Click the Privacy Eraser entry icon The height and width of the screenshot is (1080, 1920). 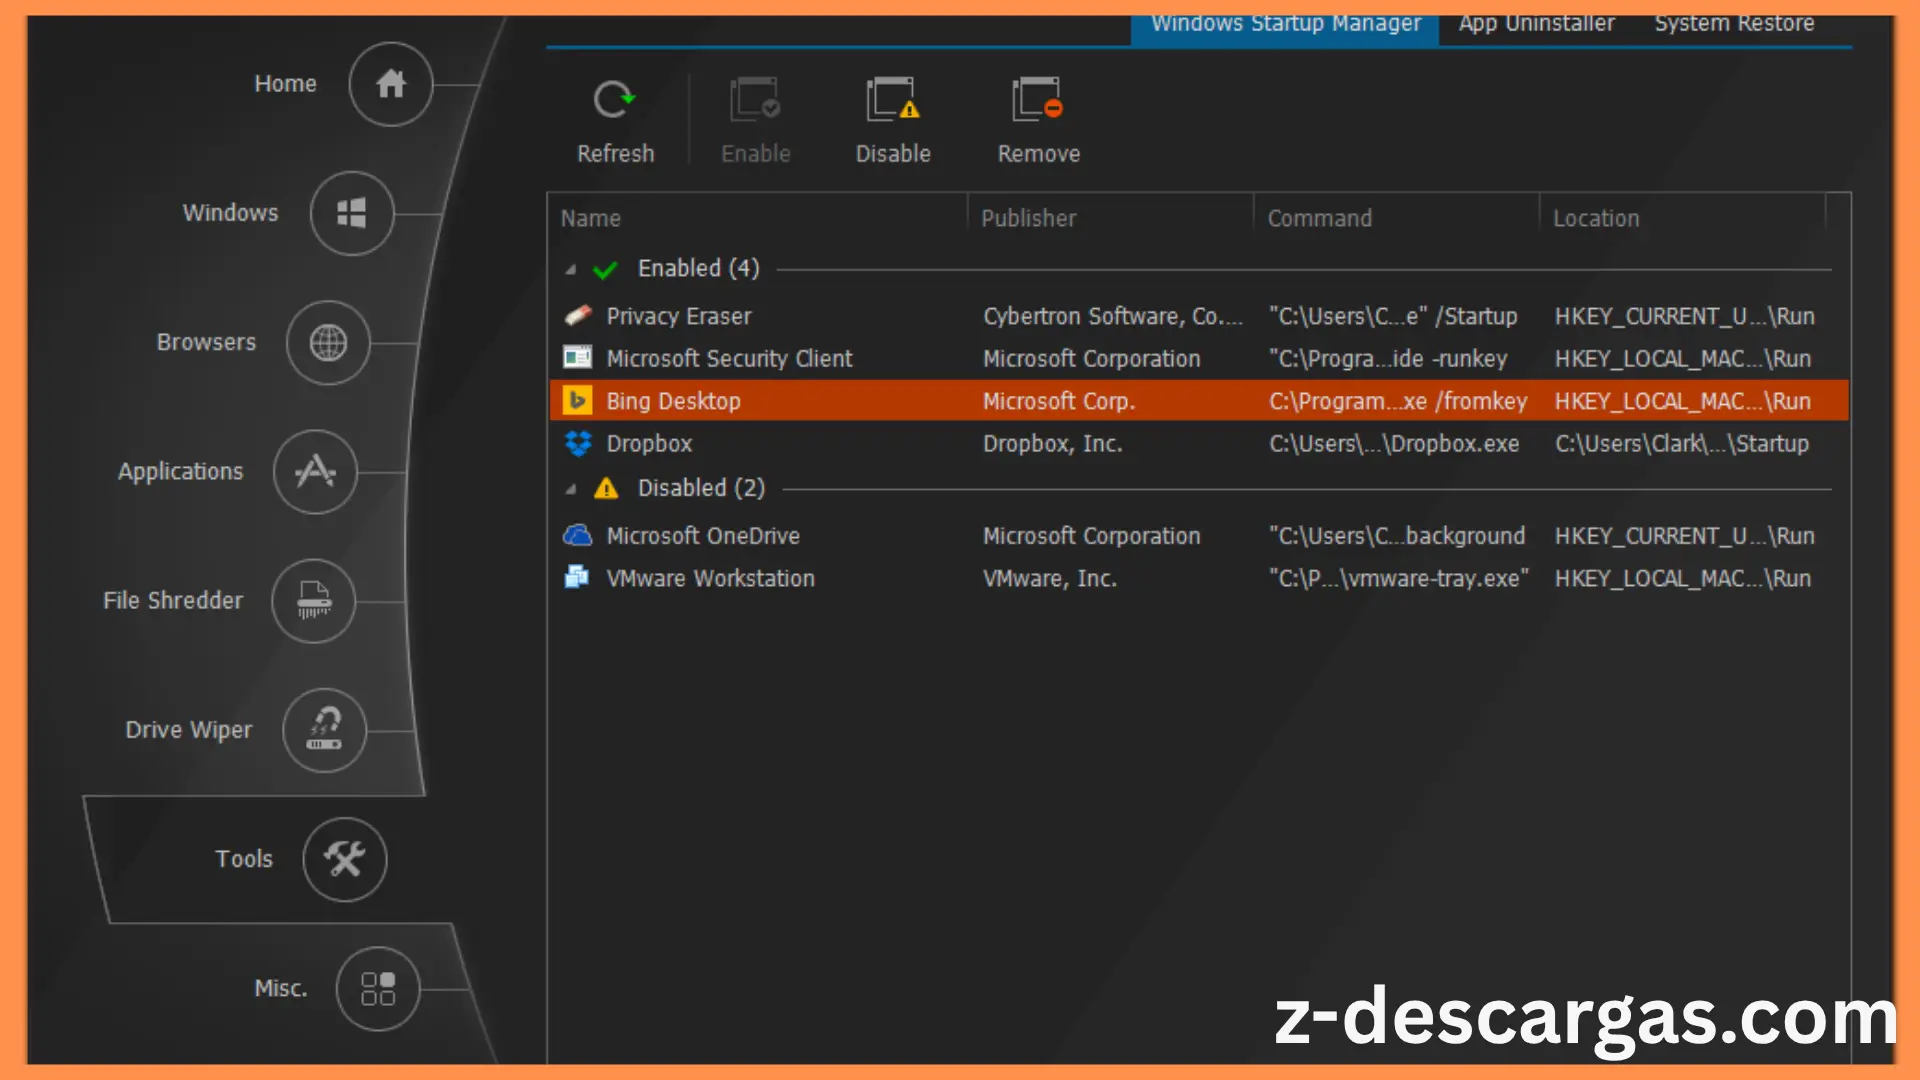click(578, 316)
